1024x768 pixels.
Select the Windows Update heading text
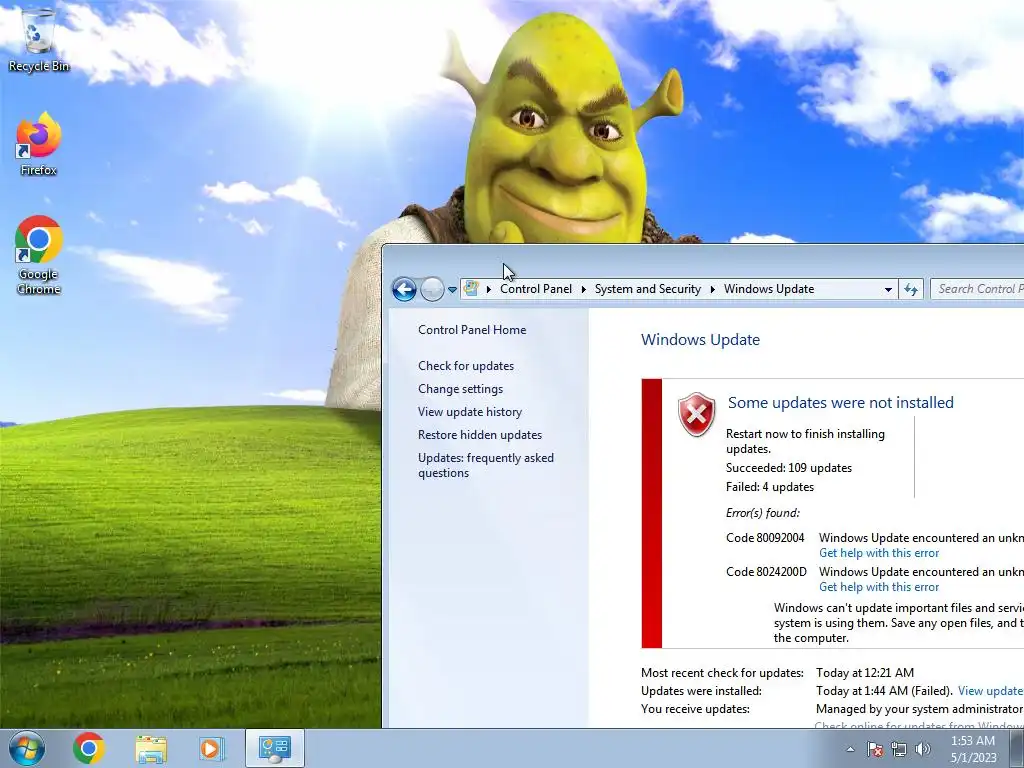point(700,340)
